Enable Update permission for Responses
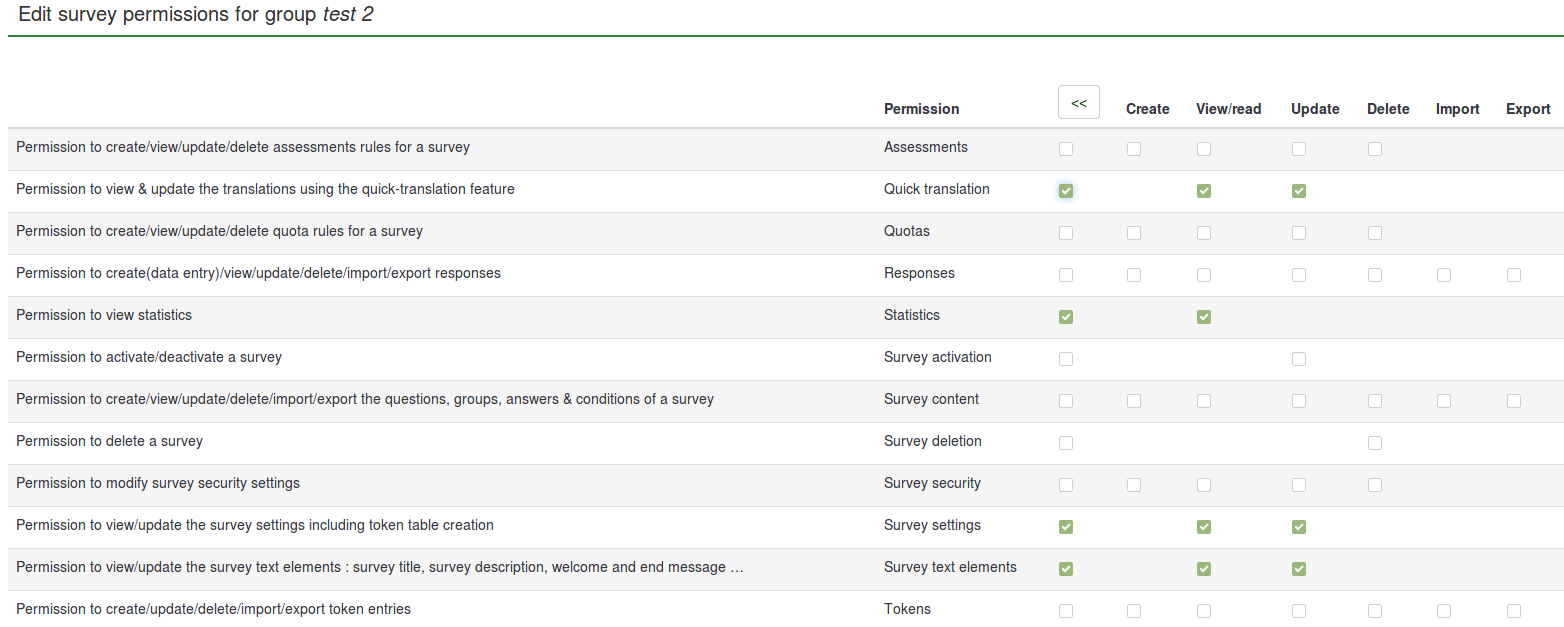Screen dimensions: 1564x627 [1298, 275]
